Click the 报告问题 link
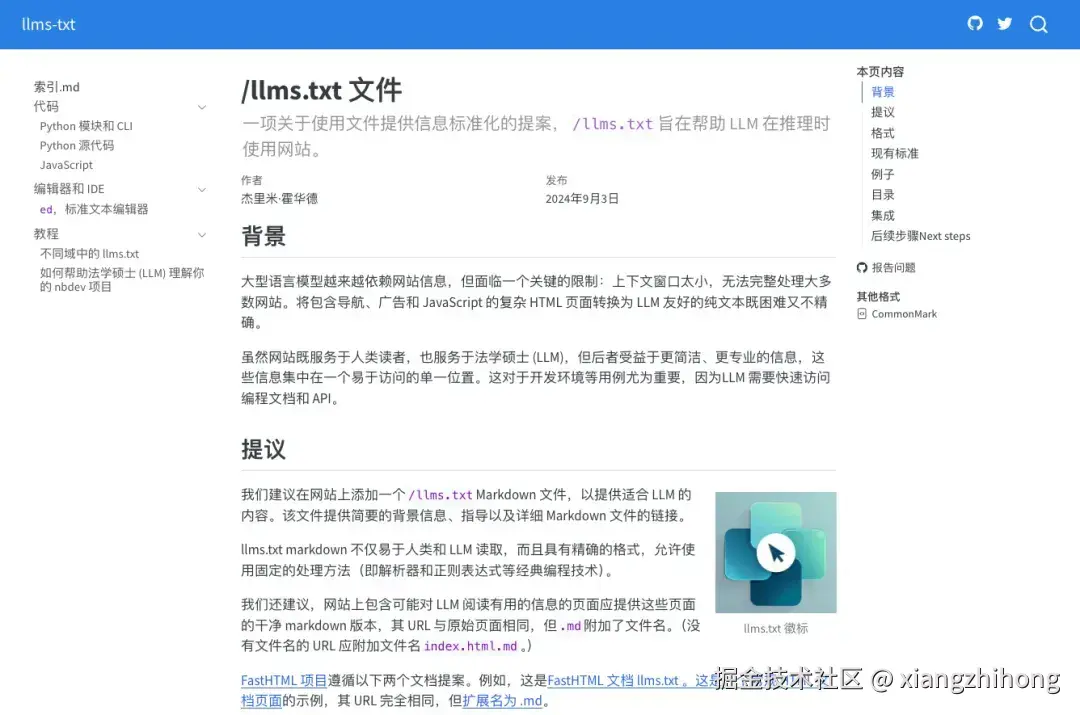This screenshot has height=715, width=1080. coord(893,267)
